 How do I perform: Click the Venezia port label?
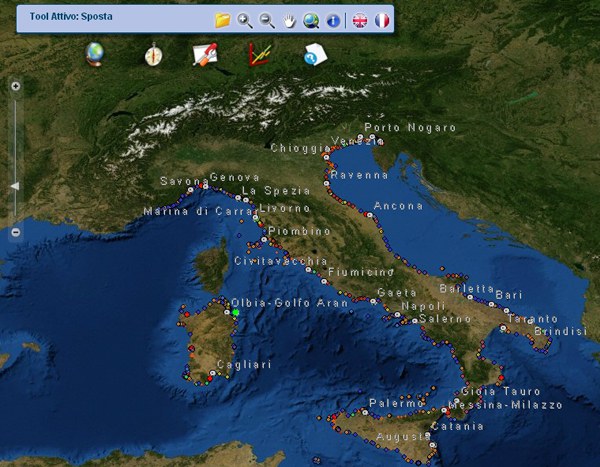tap(357, 141)
